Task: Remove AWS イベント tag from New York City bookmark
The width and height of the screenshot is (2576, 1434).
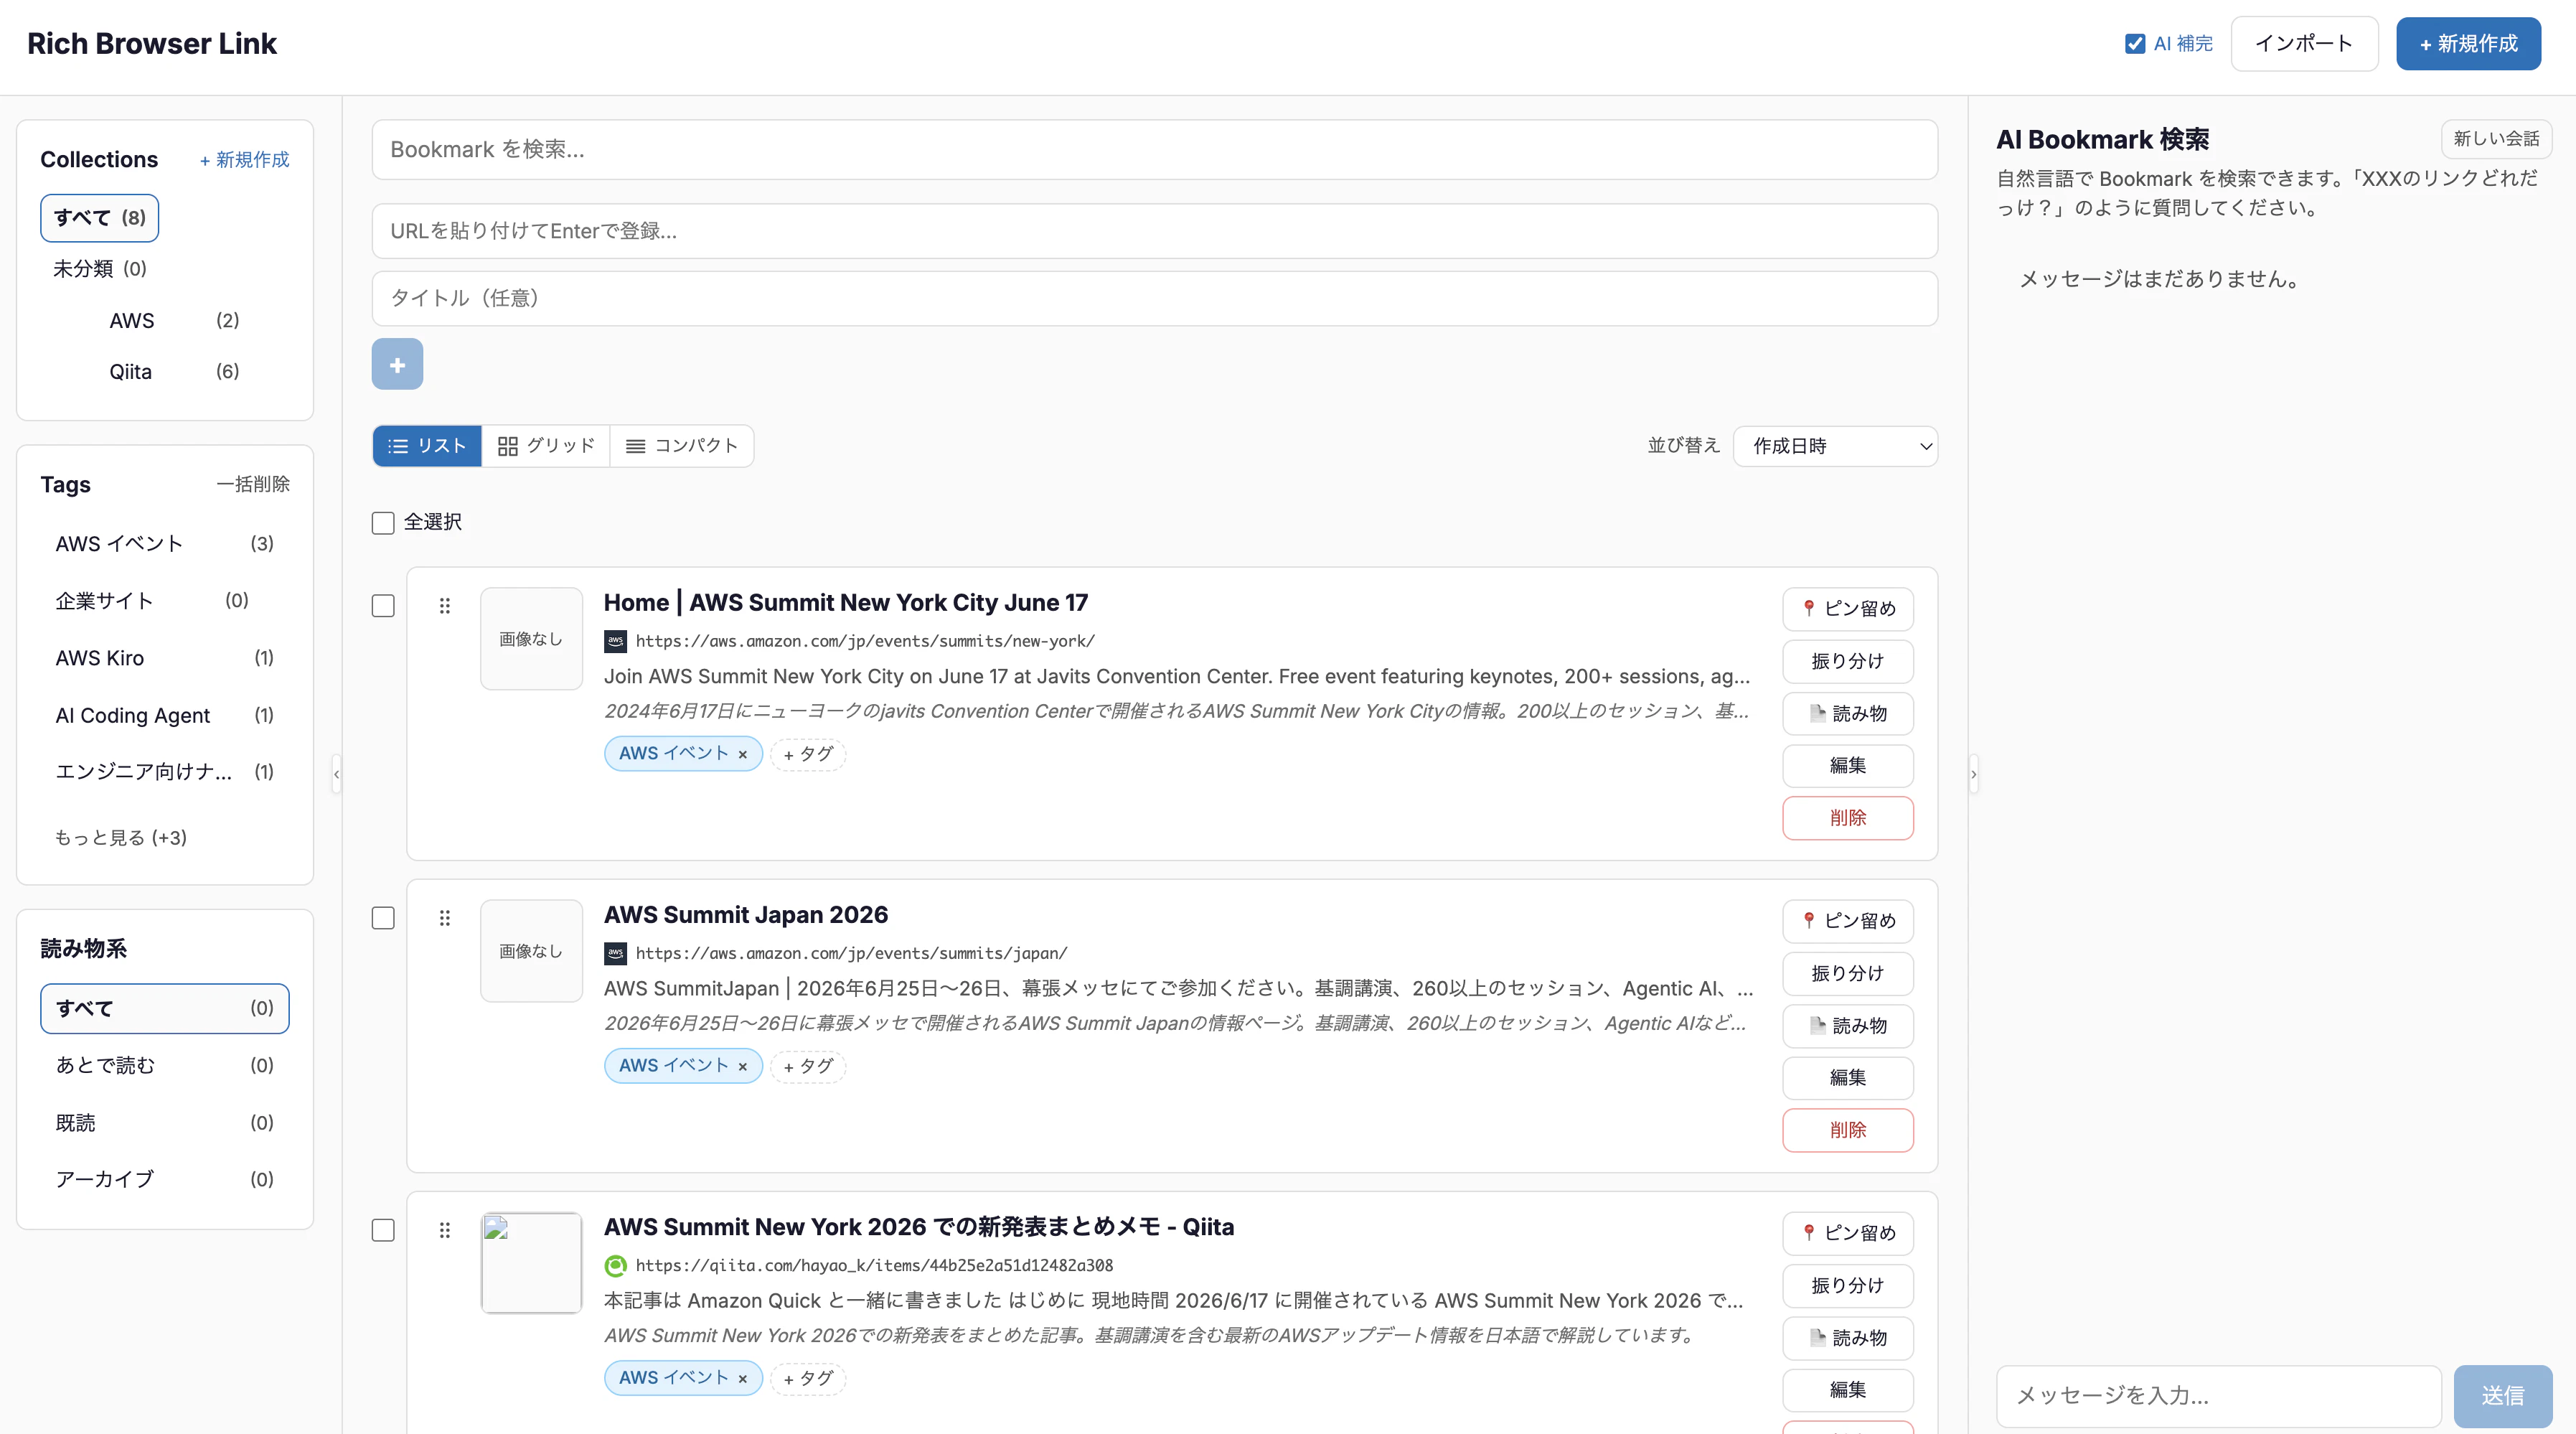Action: pos(743,754)
